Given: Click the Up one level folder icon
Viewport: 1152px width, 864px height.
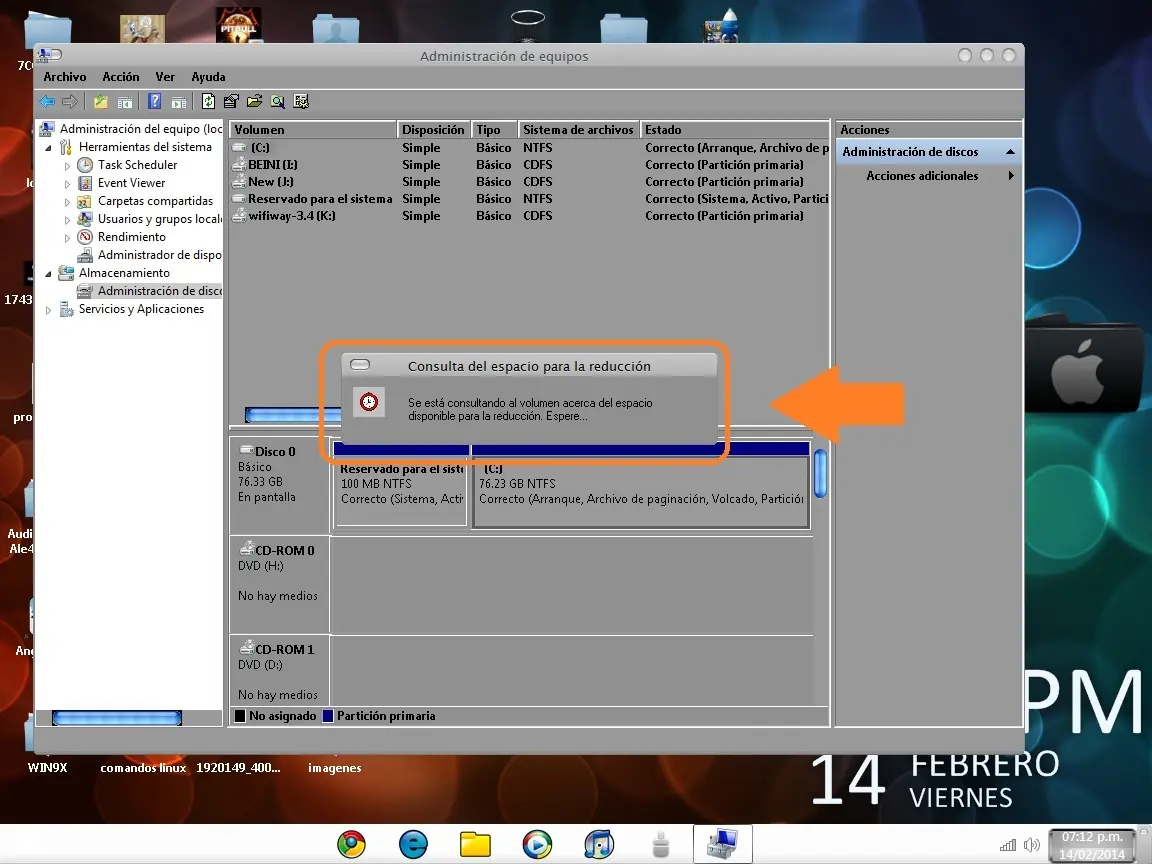Looking at the screenshot, I should 101,101.
